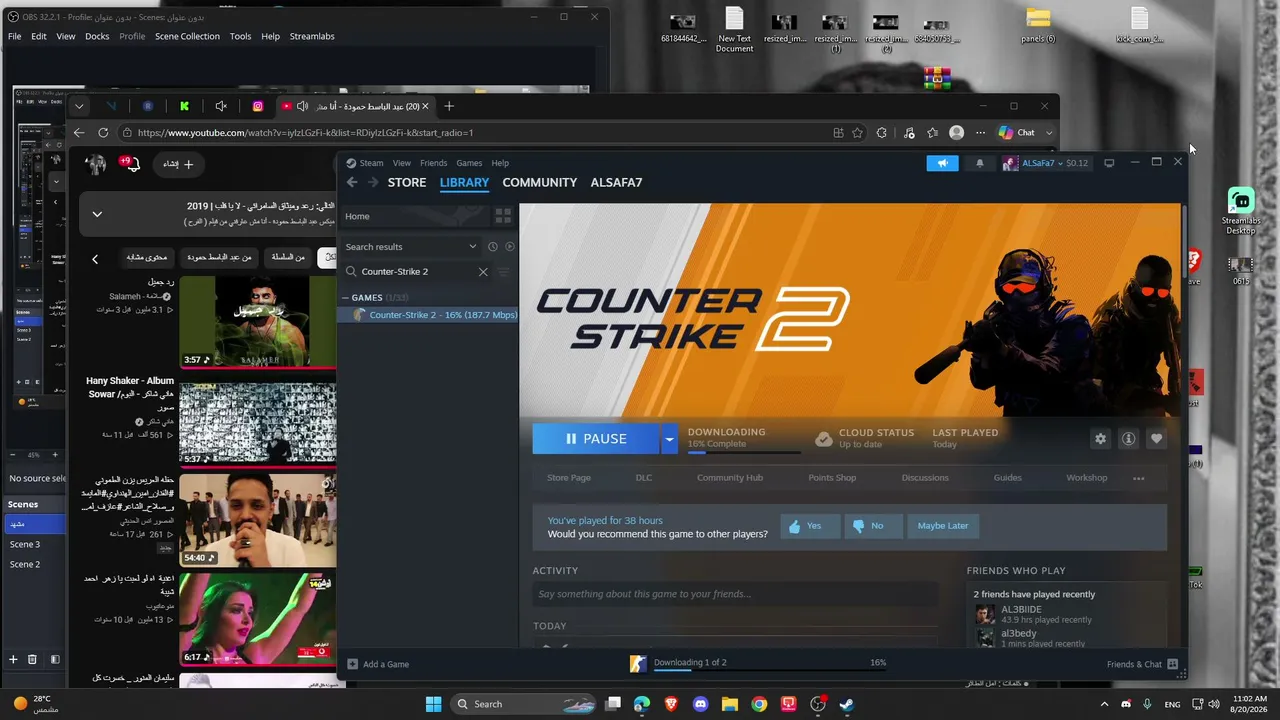Open Counter-Strike 2 Guides link
The image size is (1280, 720).
pos(1008,478)
